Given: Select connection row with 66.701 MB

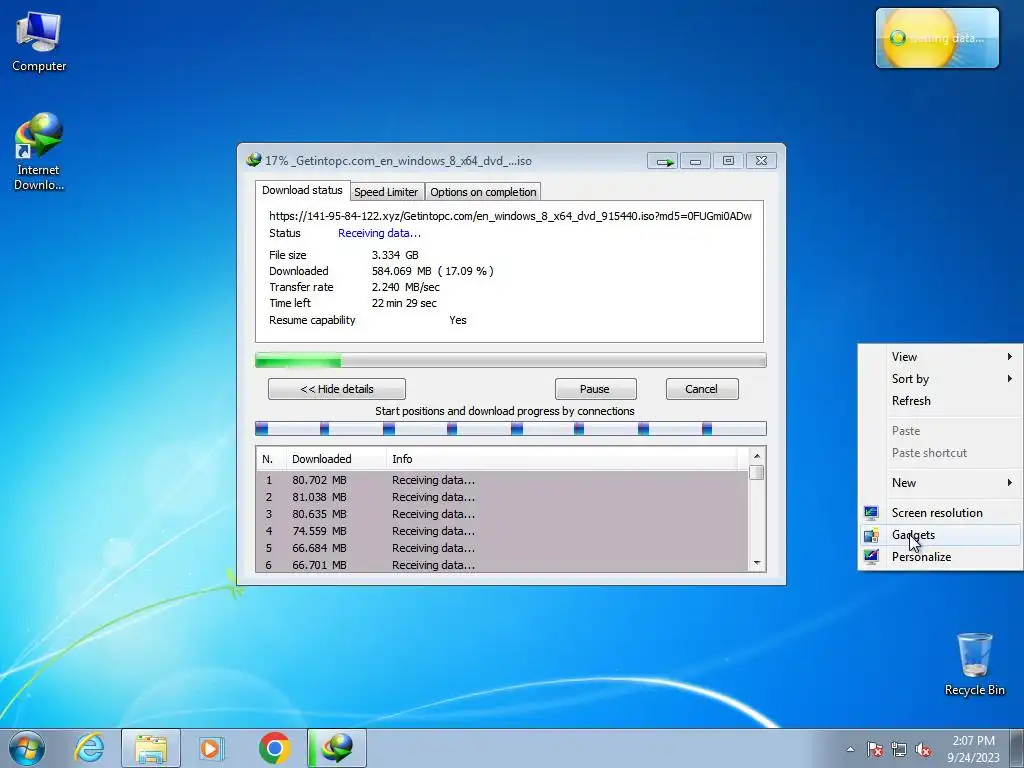Looking at the screenshot, I should [x=502, y=565].
